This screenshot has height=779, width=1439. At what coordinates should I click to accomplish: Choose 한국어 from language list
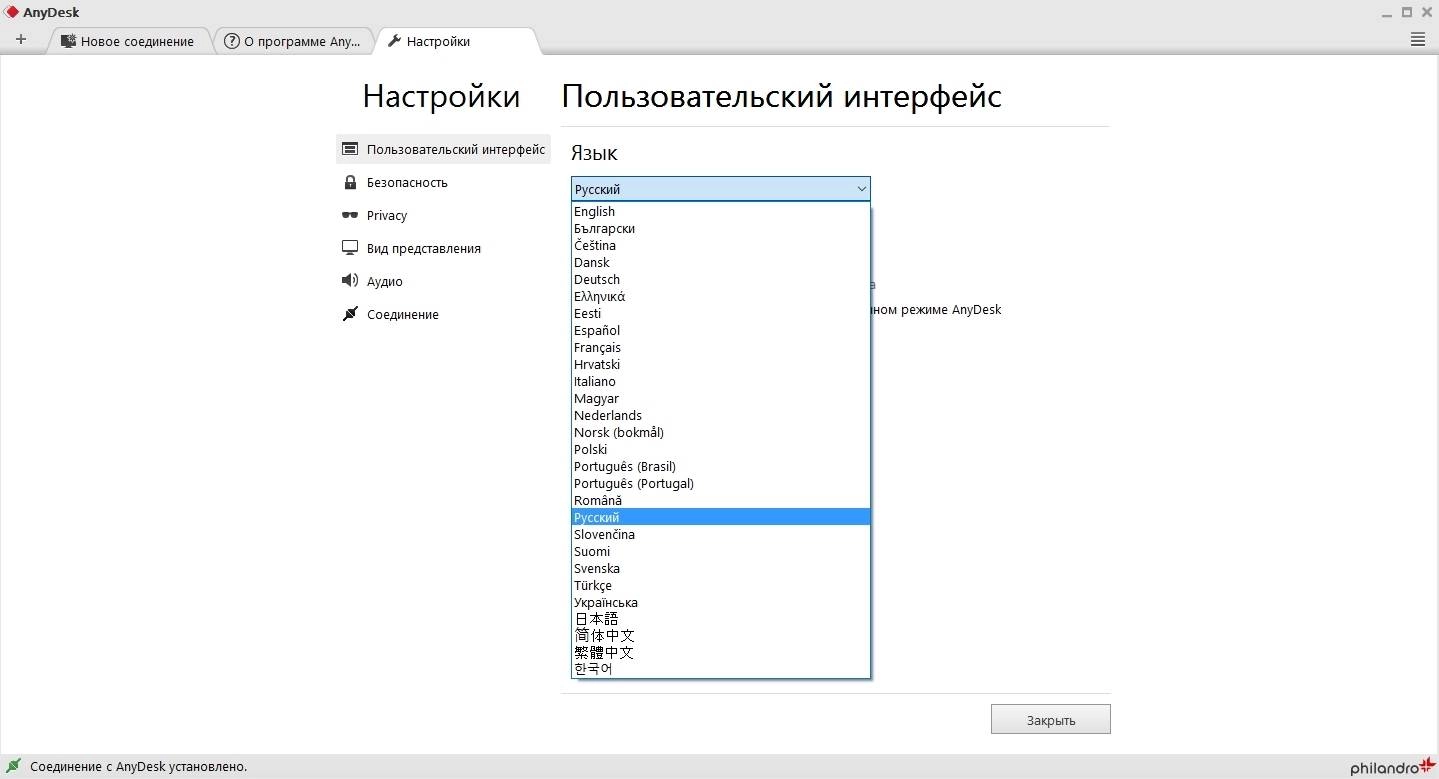[721, 669]
